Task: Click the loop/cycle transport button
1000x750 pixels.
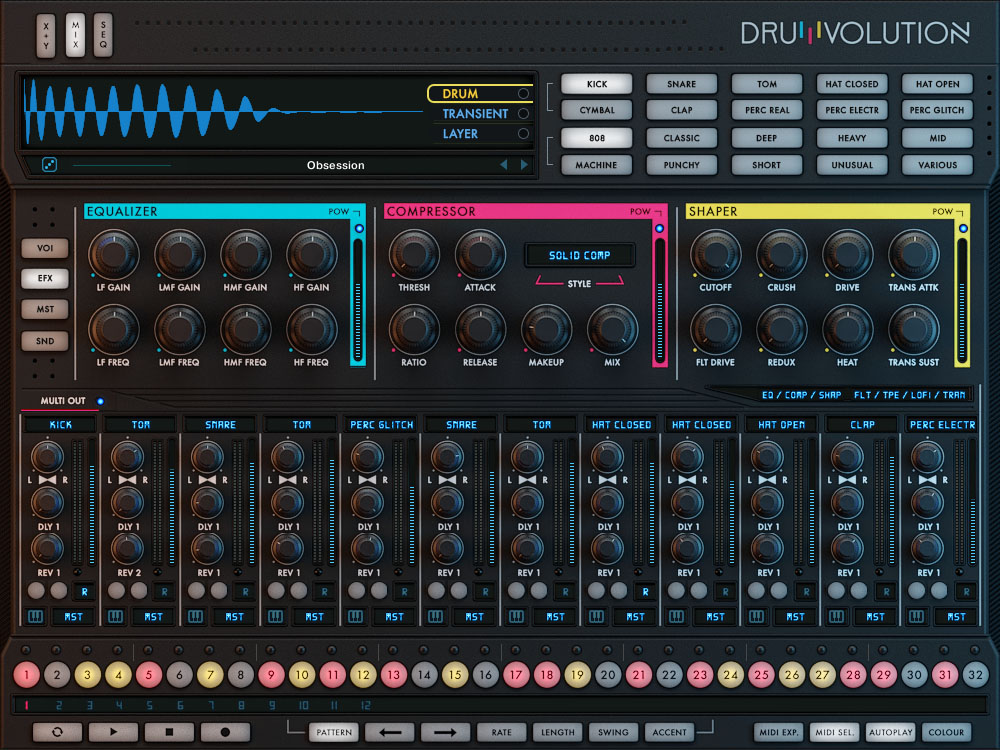Action: click(58, 732)
